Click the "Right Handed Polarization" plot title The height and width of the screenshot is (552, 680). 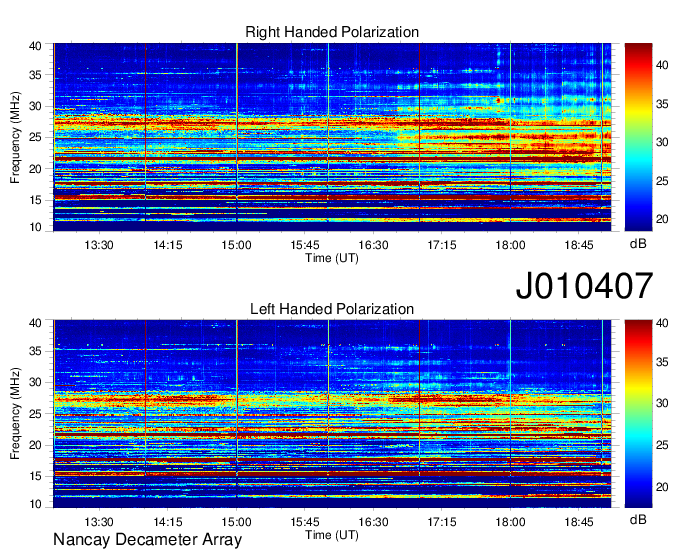click(332, 32)
